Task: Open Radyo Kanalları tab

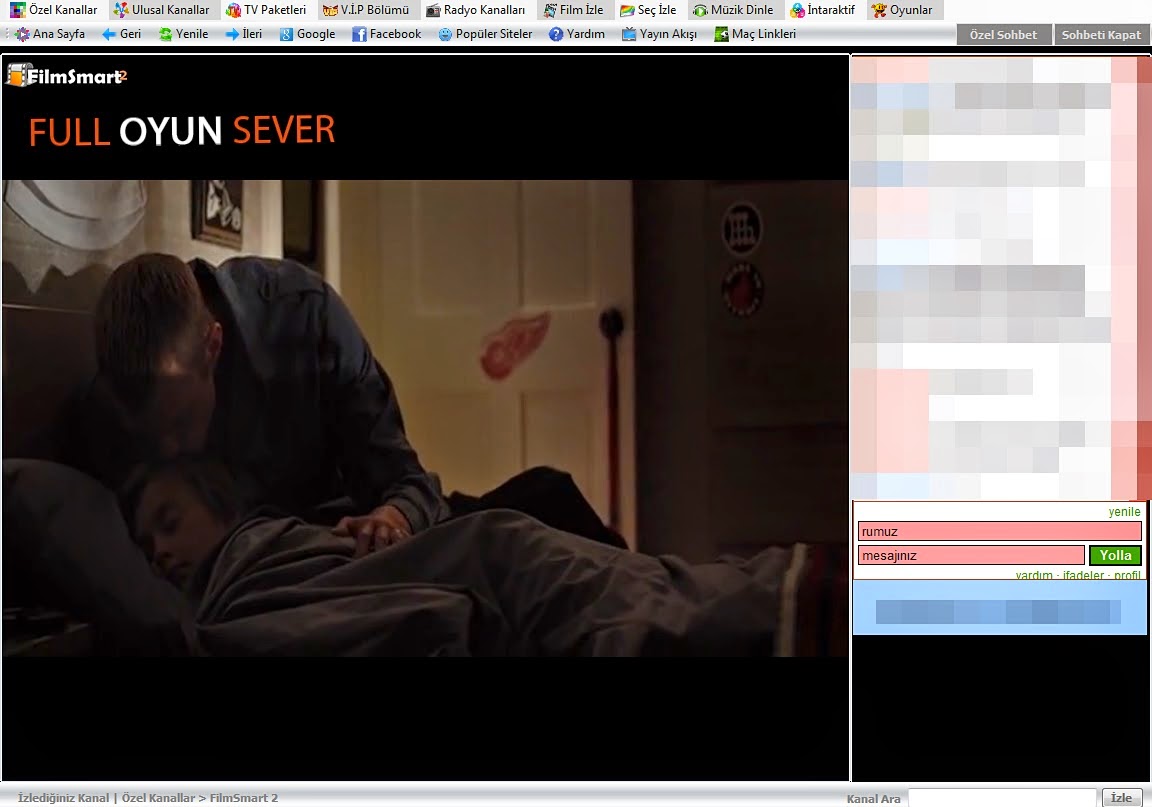Action: 476,10
